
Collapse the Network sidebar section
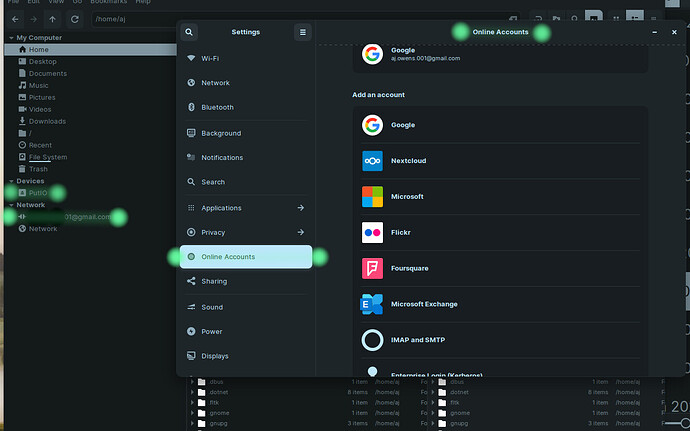pos(11,205)
